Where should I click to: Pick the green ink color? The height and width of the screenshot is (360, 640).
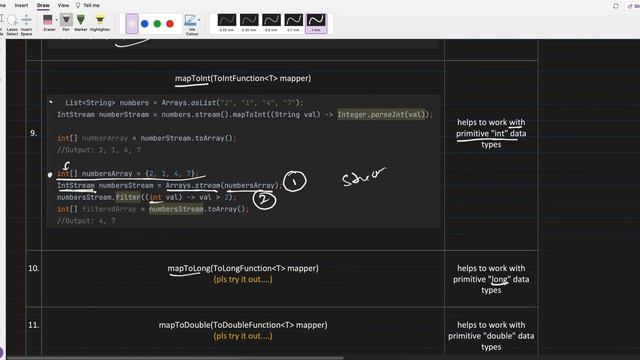coord(157,24)
